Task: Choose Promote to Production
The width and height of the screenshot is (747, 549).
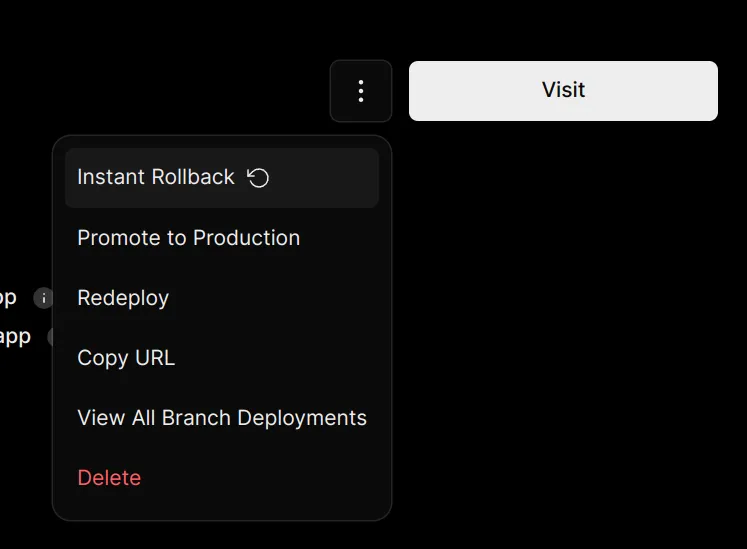Action: click(222, 238)
